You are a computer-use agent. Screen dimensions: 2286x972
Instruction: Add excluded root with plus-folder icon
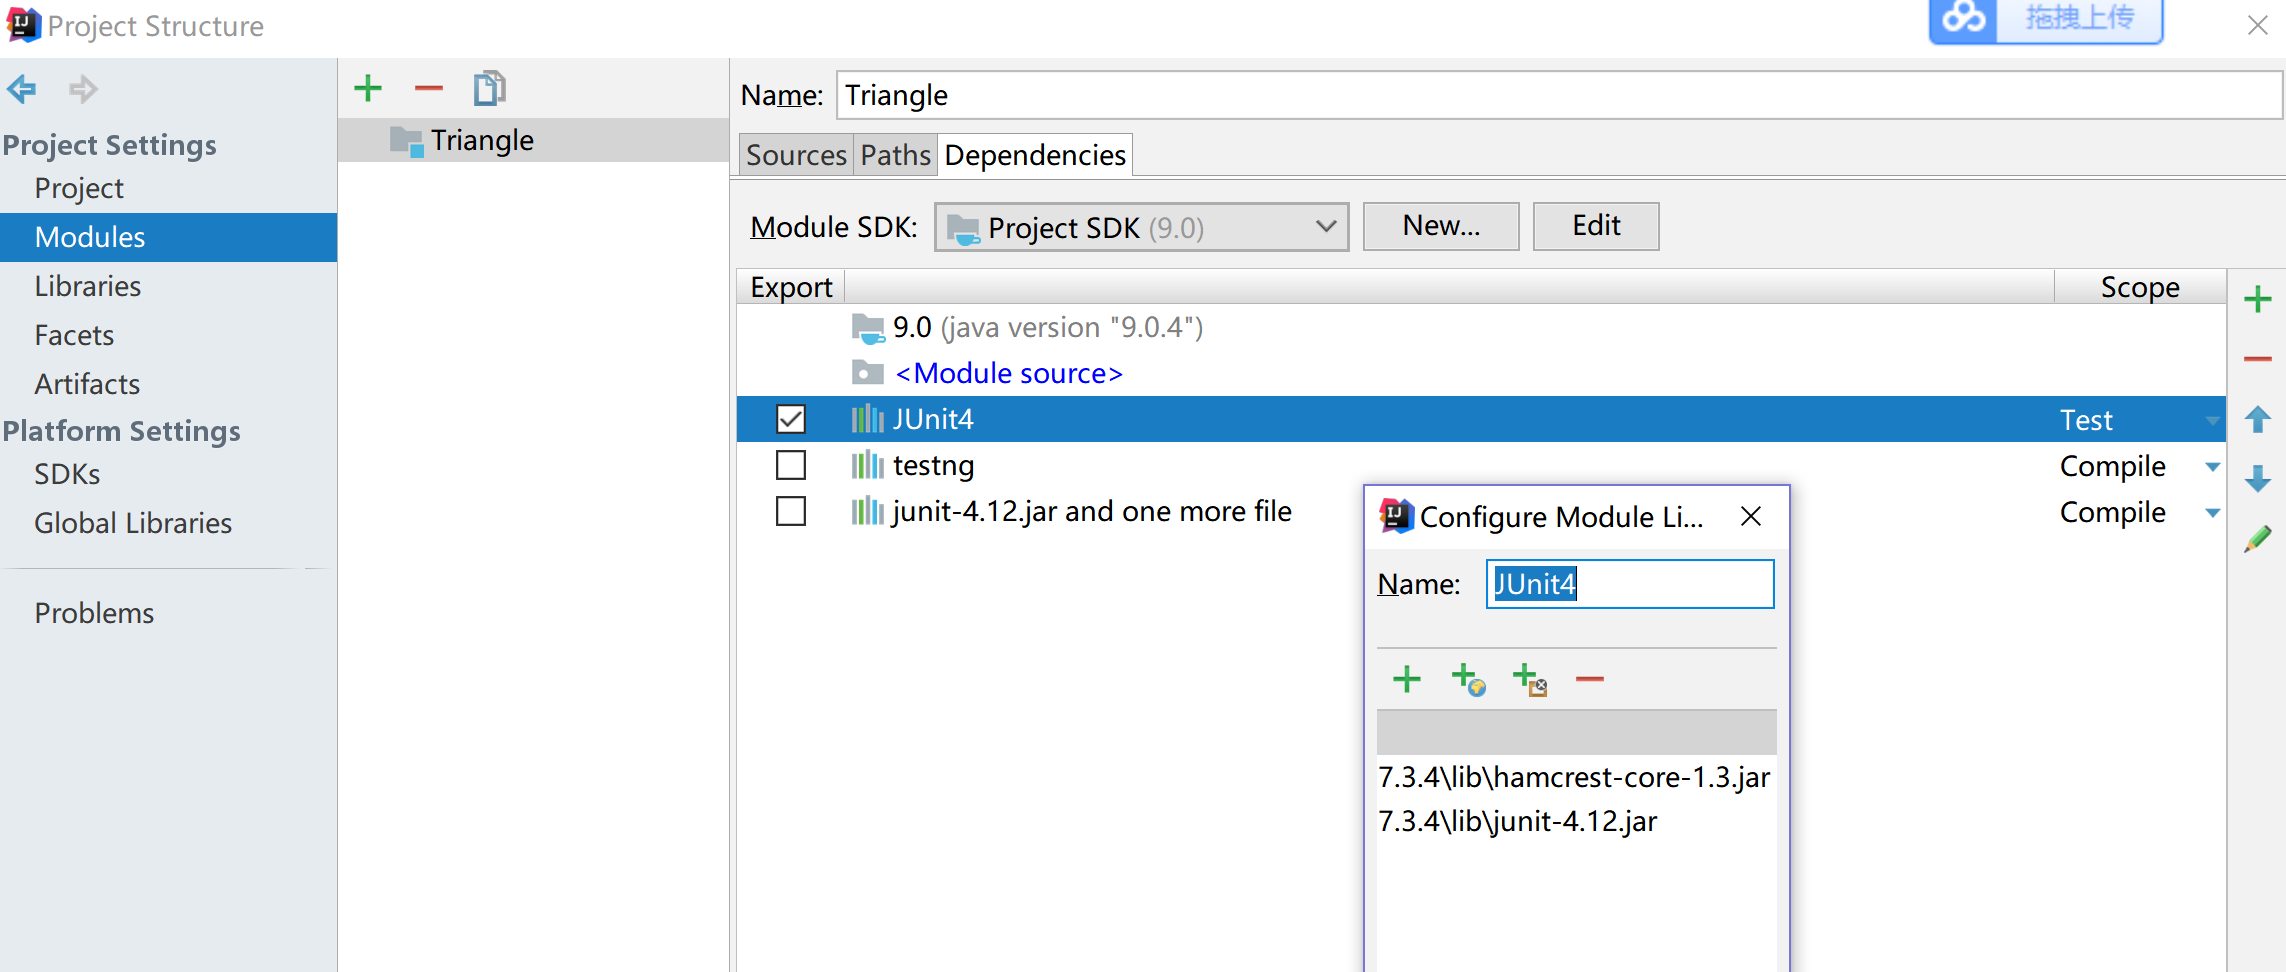(1529, 679)
